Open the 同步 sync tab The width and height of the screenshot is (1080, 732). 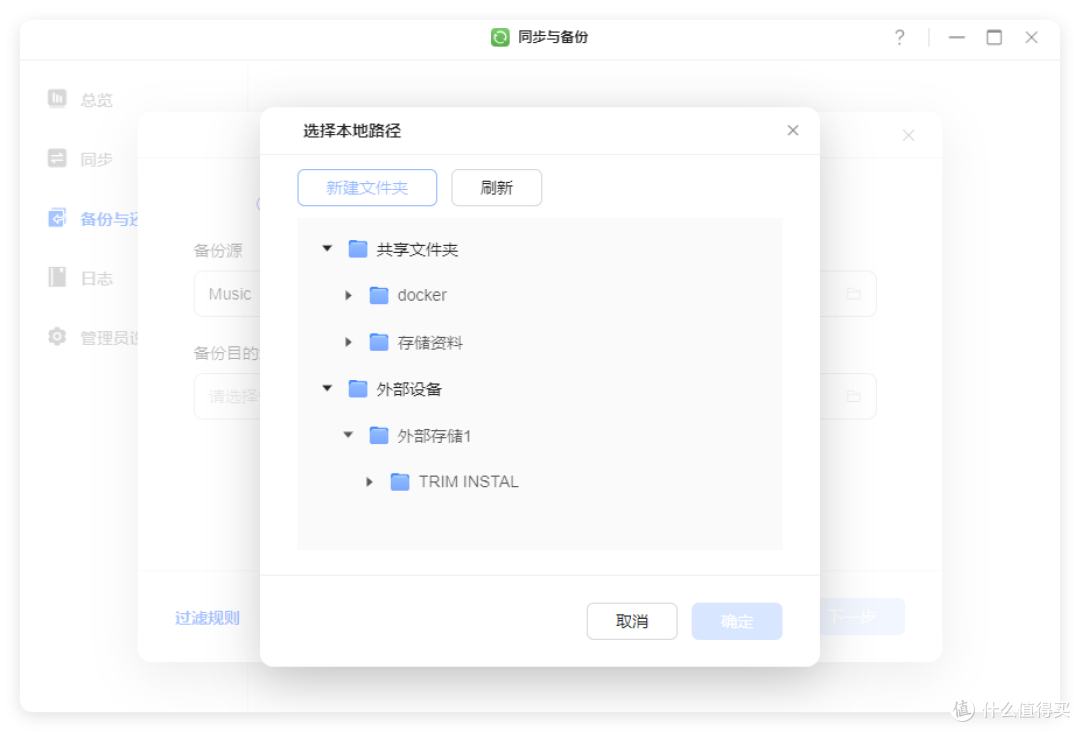coord(96,159)
